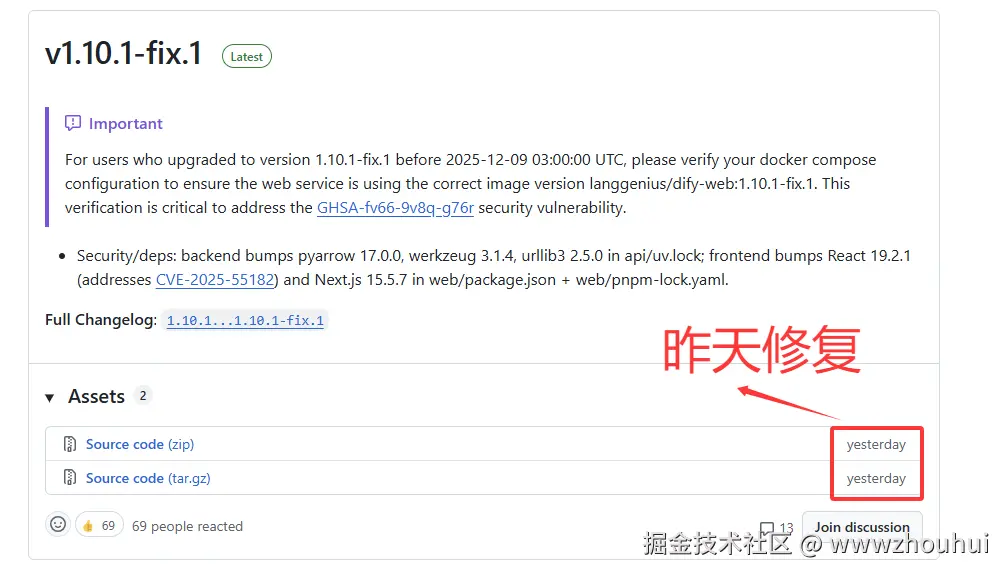Click the zip file icon beside Source code (zip)
Viewport: 1008px width, 576px height.
[x=70, y=444]
